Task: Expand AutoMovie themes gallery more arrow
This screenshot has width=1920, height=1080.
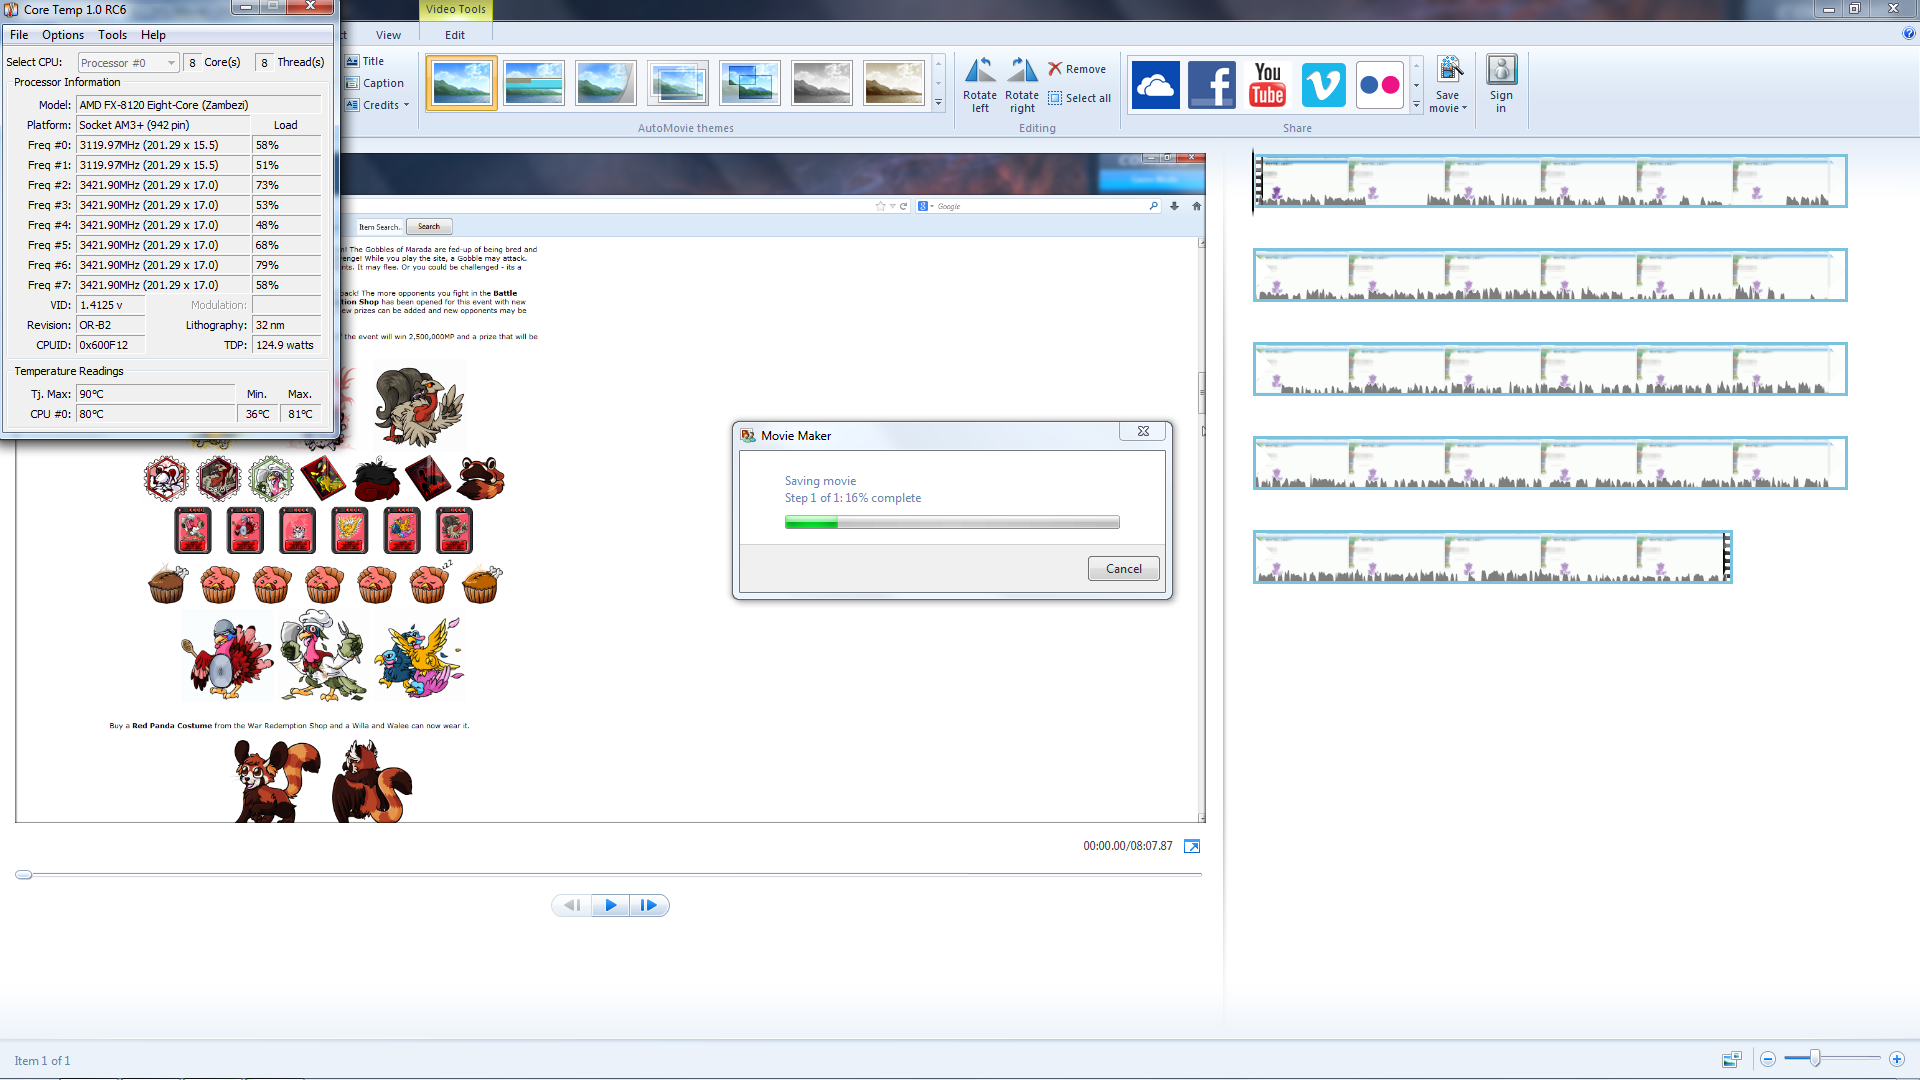Action: click(938, 103)
